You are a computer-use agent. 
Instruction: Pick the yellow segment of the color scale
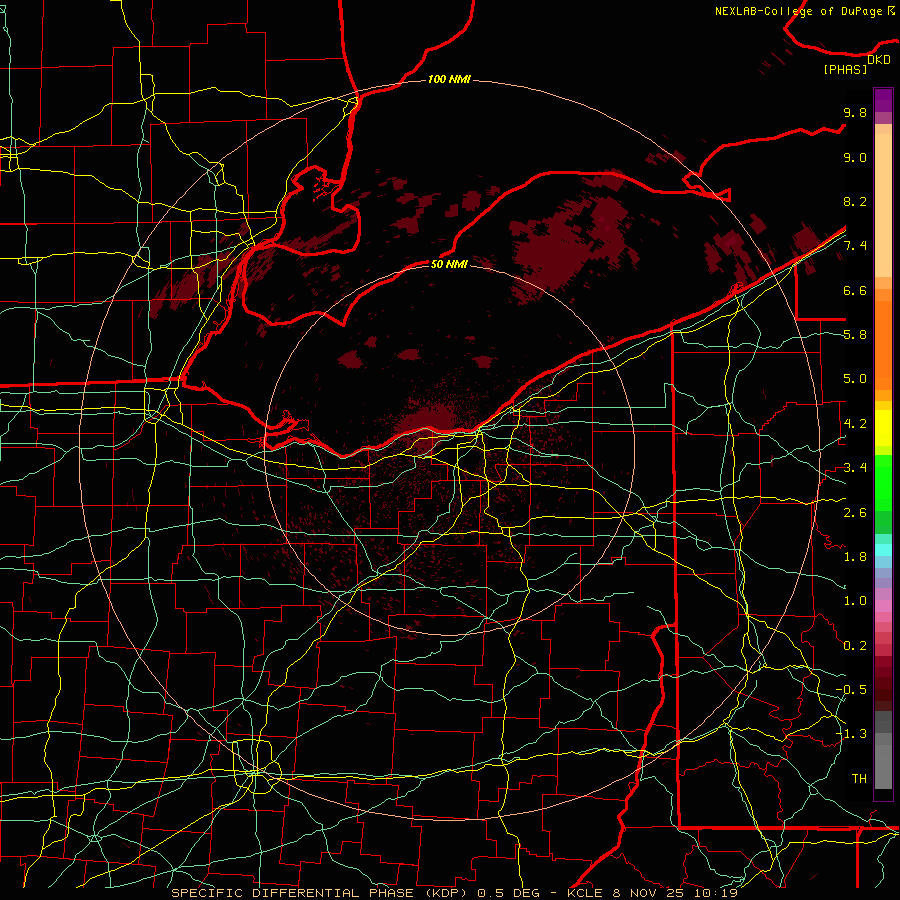tap(883, 428)
